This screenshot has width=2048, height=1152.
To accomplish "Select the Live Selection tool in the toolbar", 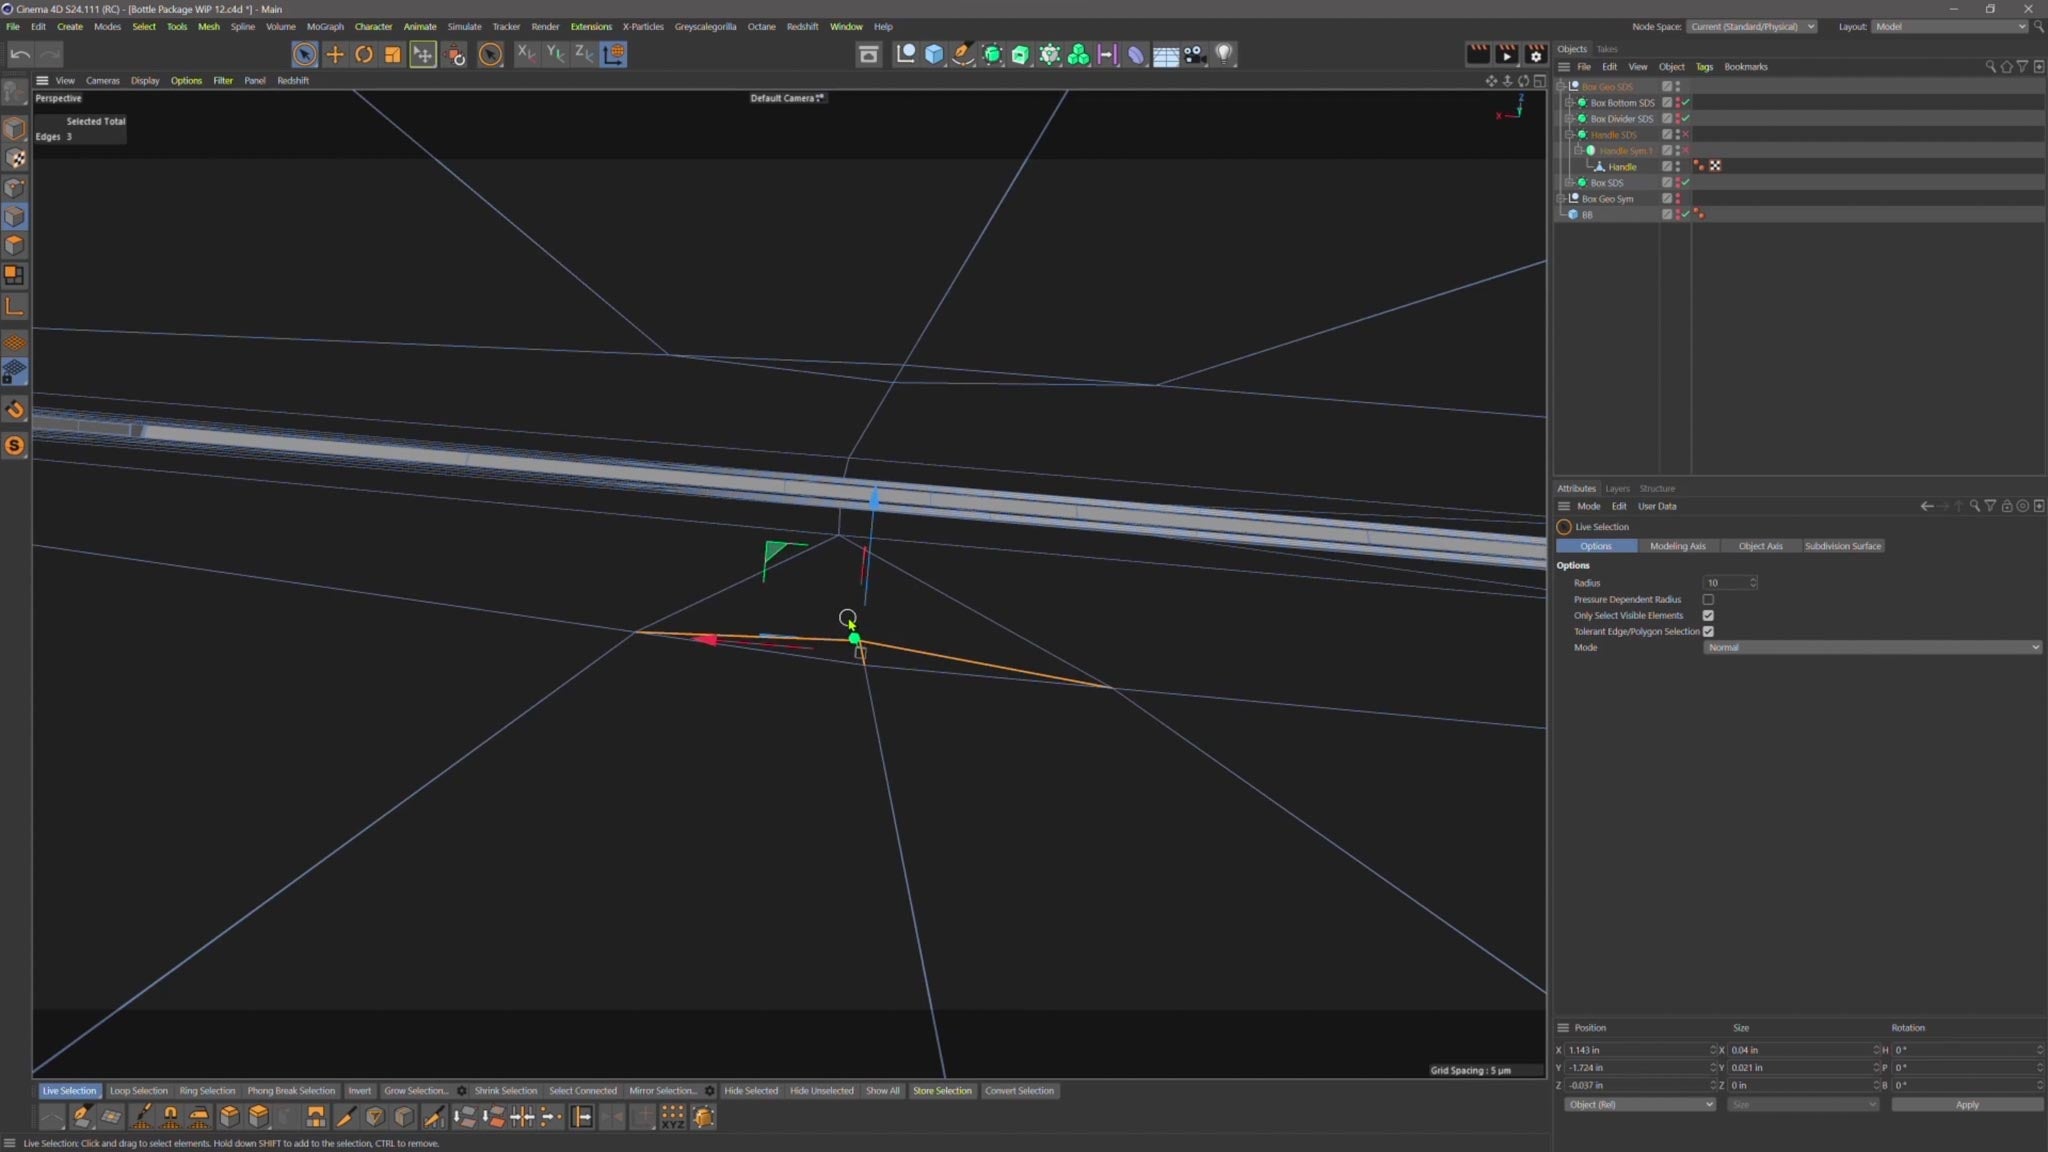I will [305, 54].
